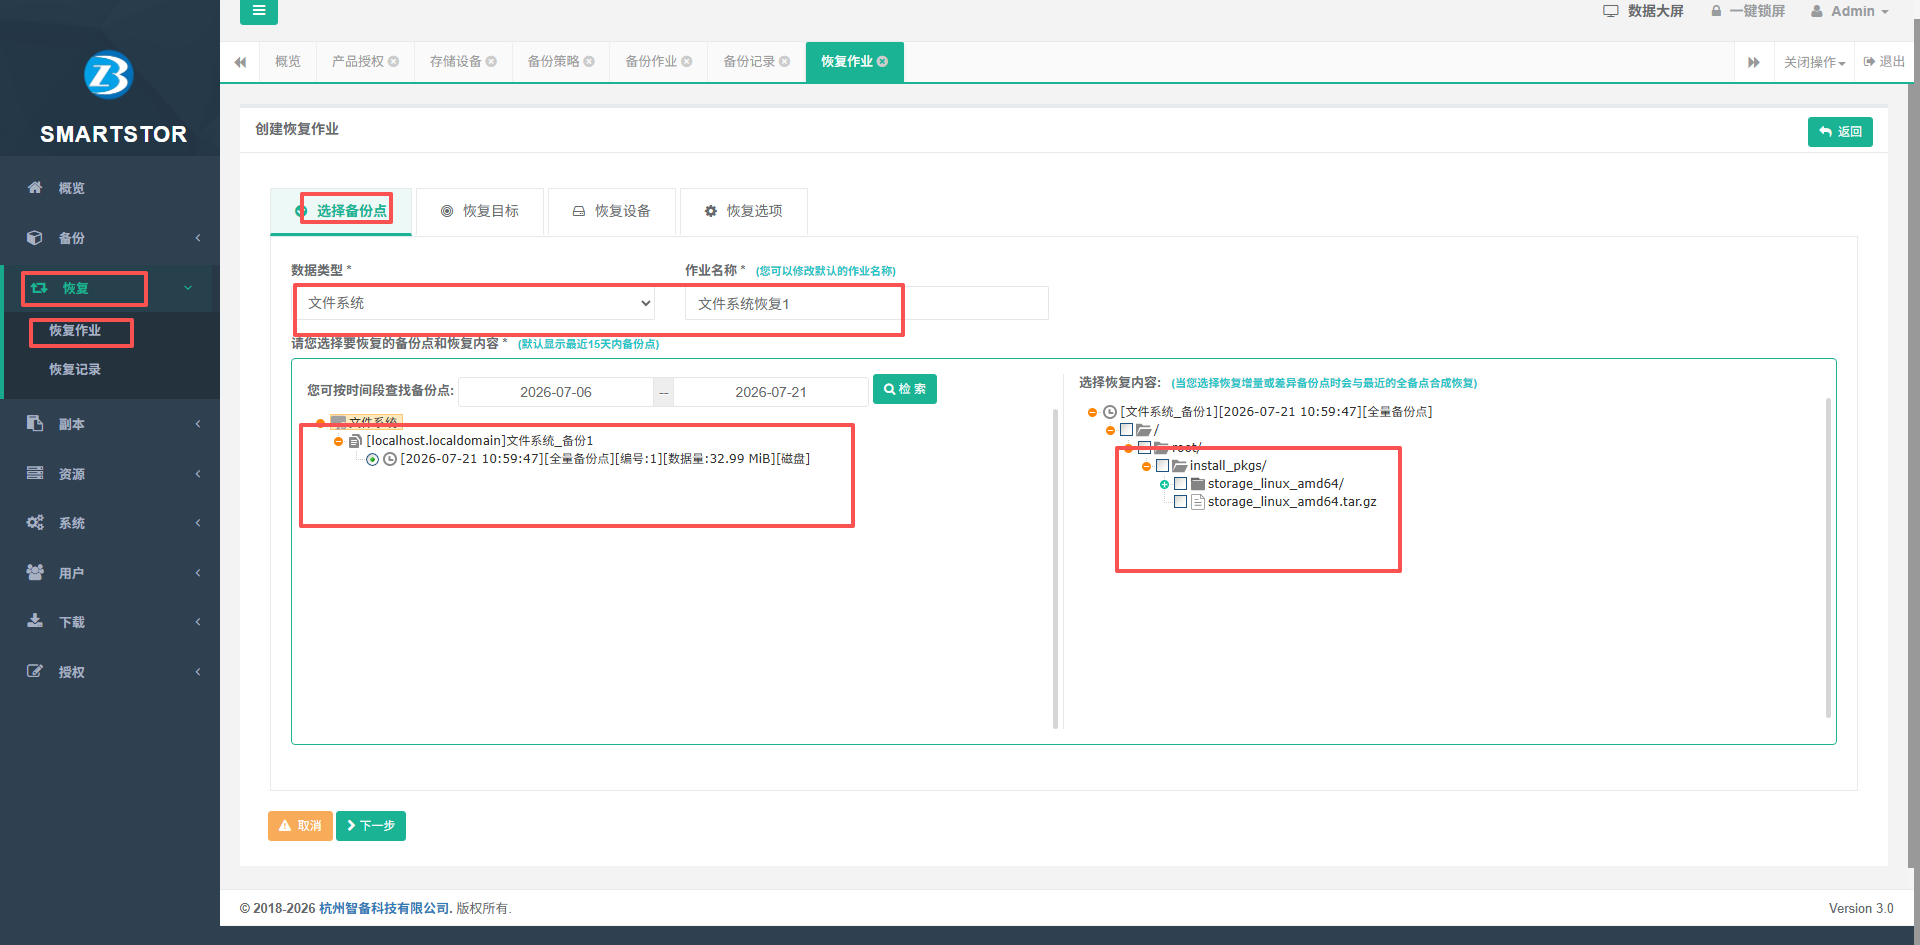This screenshot has height=945, width=1920.
Task: Open the 杭州智备科技有限公司 link
Action: [x=386, y=908]
